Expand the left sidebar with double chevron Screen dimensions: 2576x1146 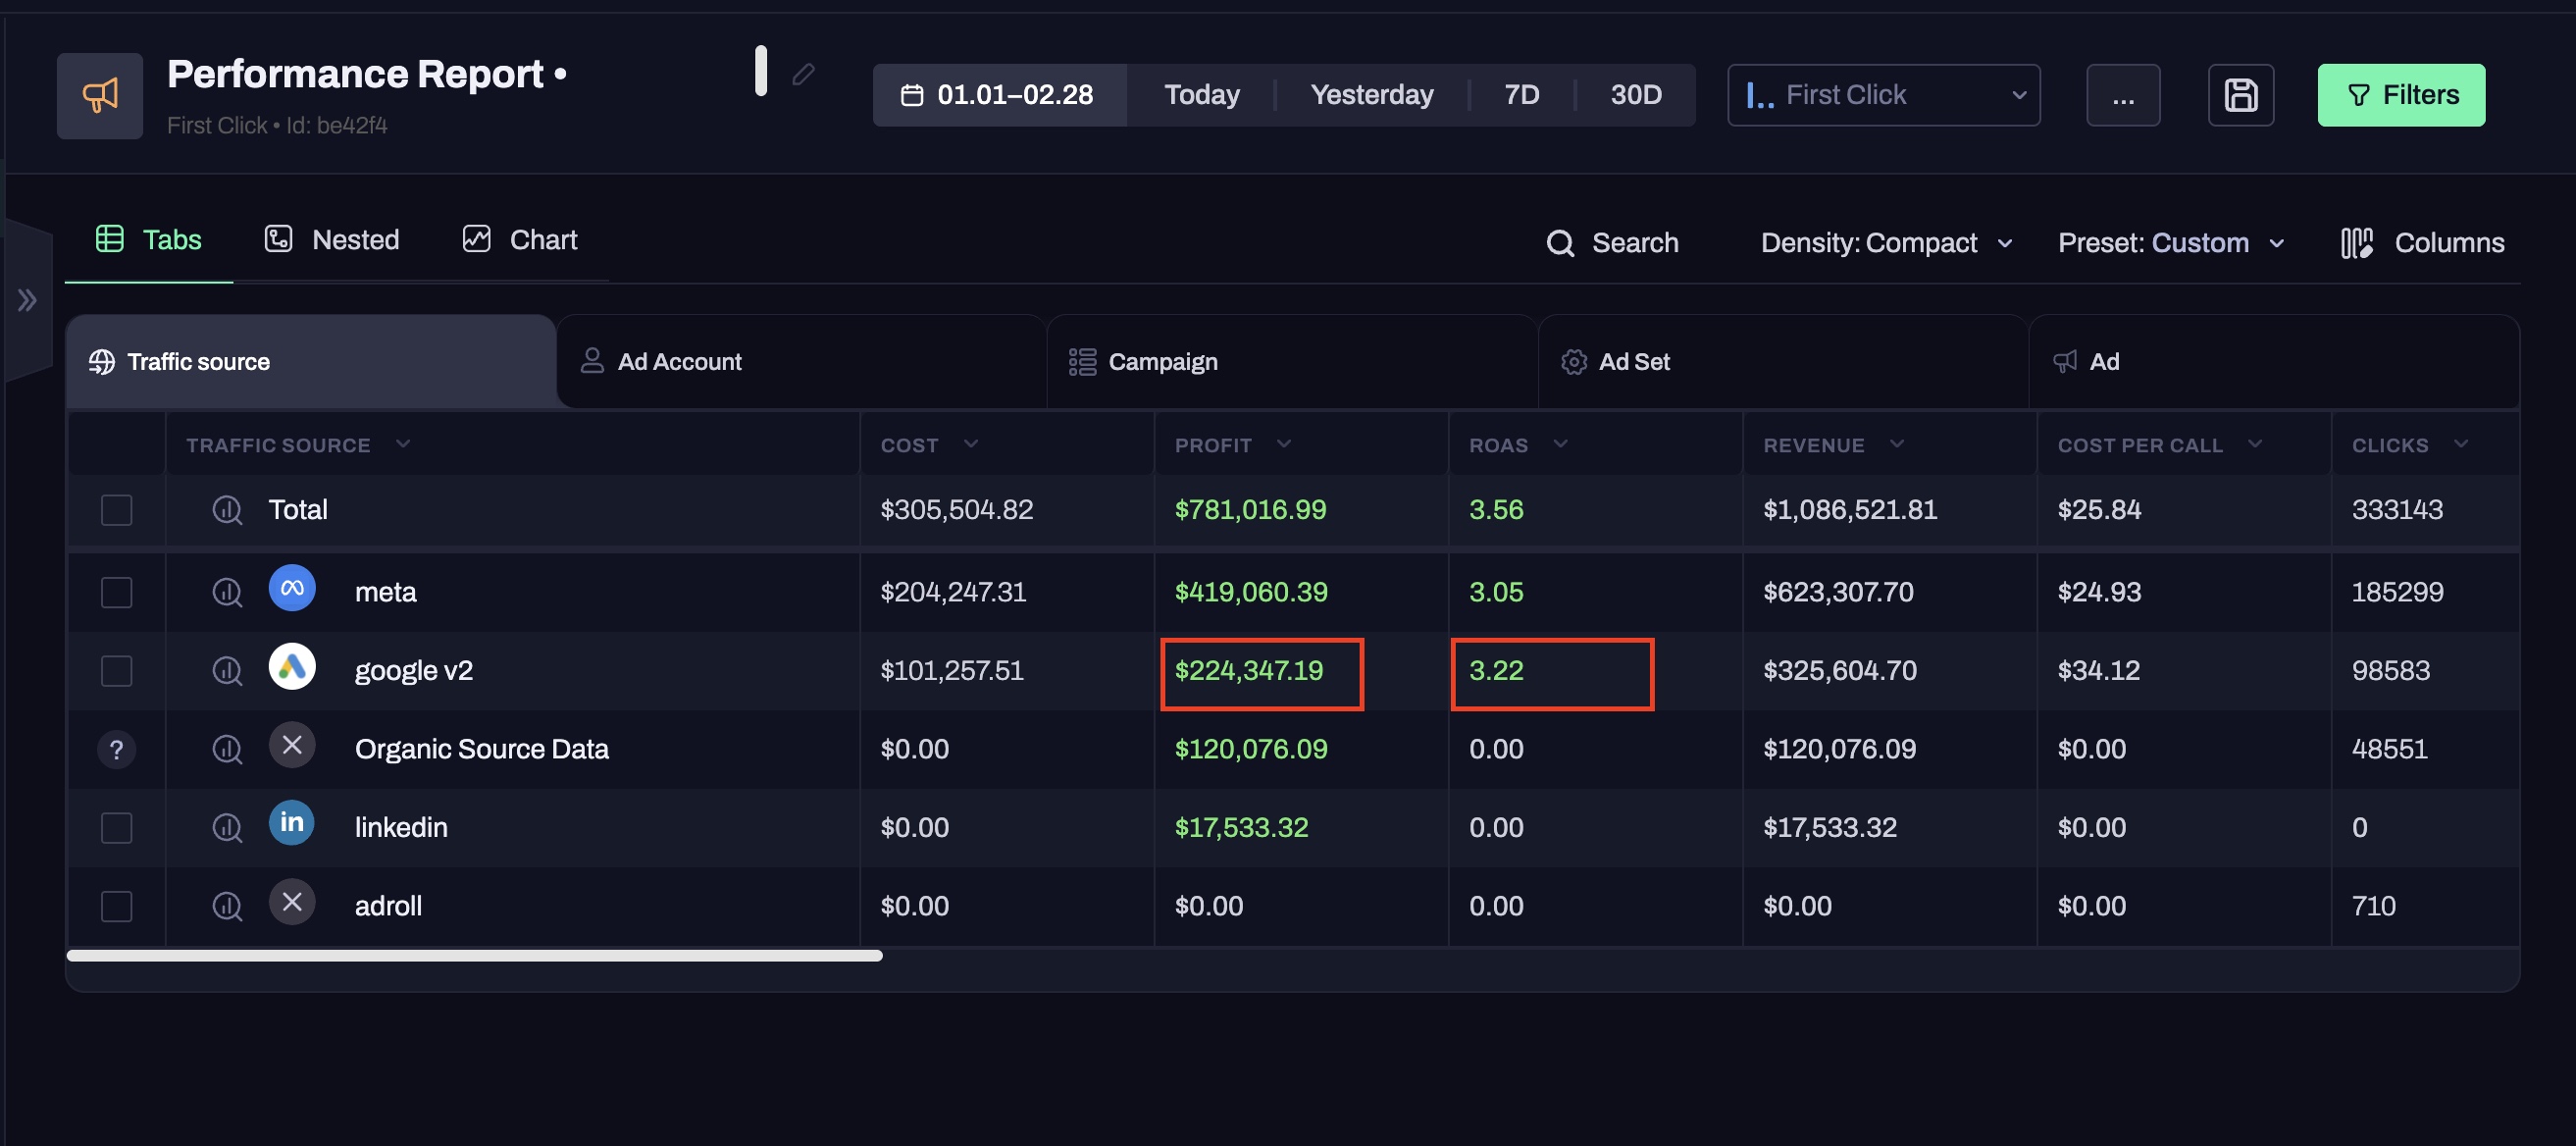[x=27, y=300]
